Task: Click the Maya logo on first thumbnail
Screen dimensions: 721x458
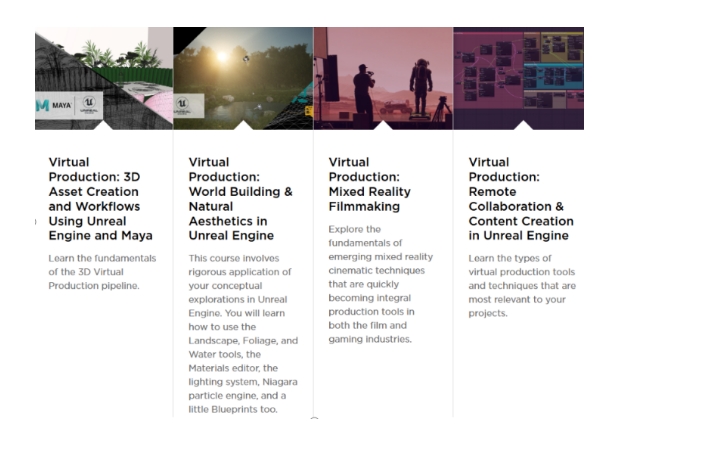Action: point(54,105)
